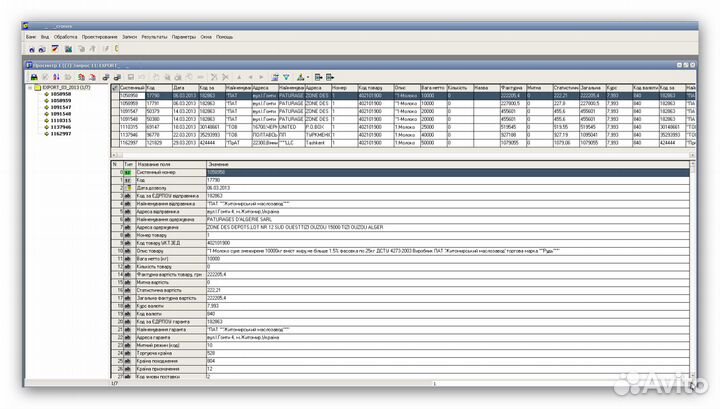This screenshot has width=720, height=409.
Task: Select record 1091547 in the tree
Action: pyautogui.click(x=61, y=107)
